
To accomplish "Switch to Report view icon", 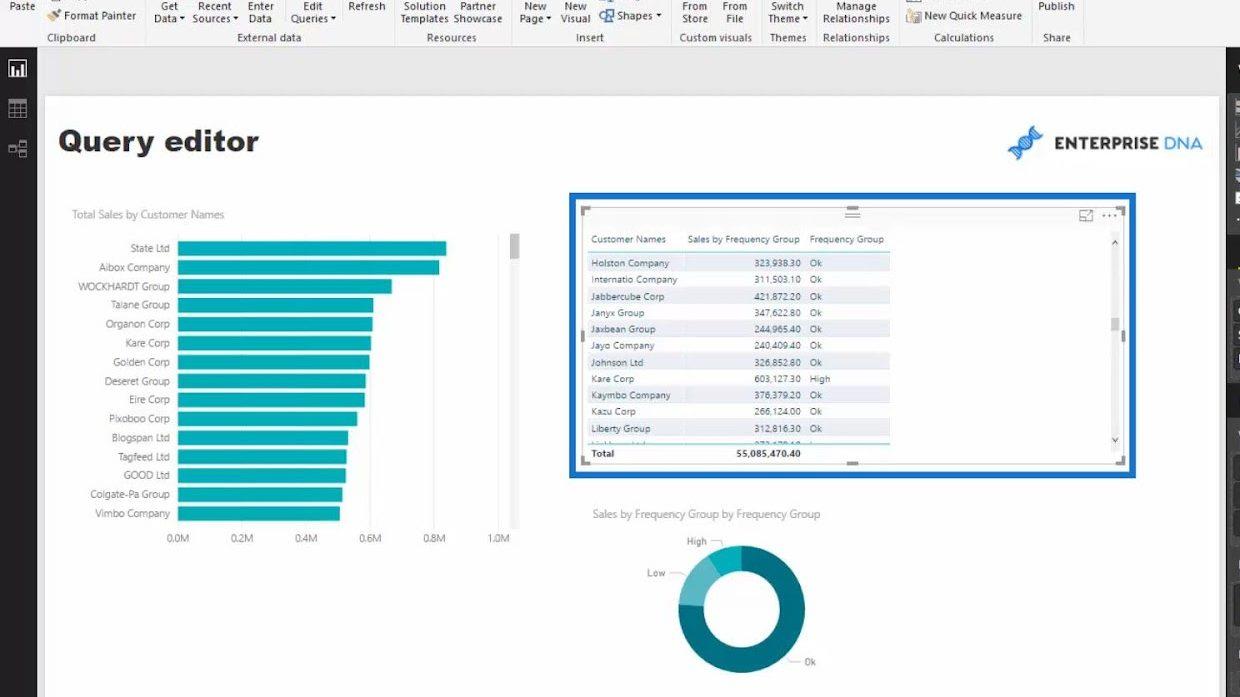I will pyautogui.click(x=18, y=69).
